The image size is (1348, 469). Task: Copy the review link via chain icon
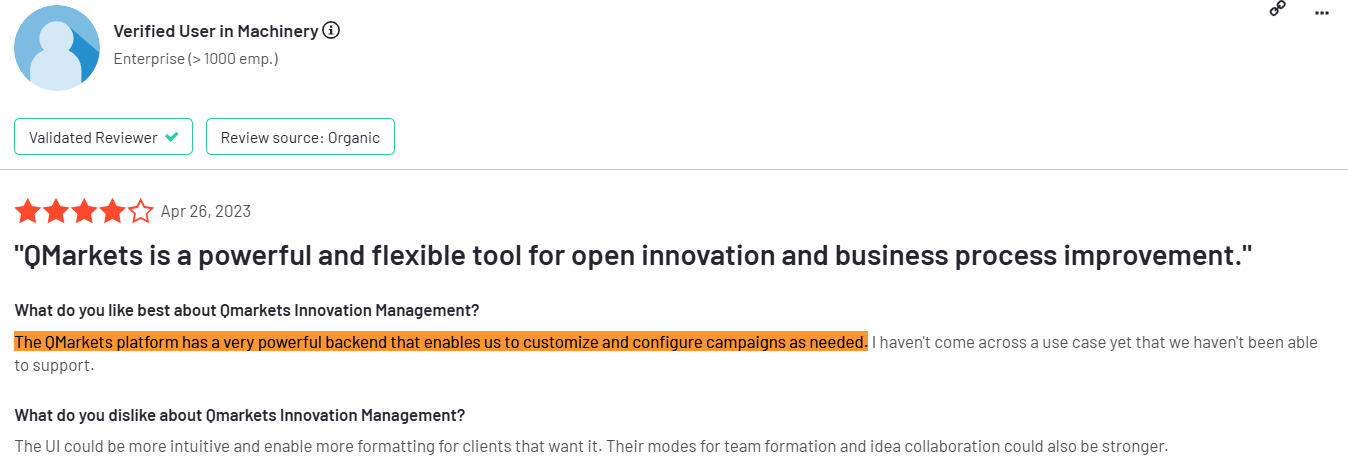(1277, 7)
